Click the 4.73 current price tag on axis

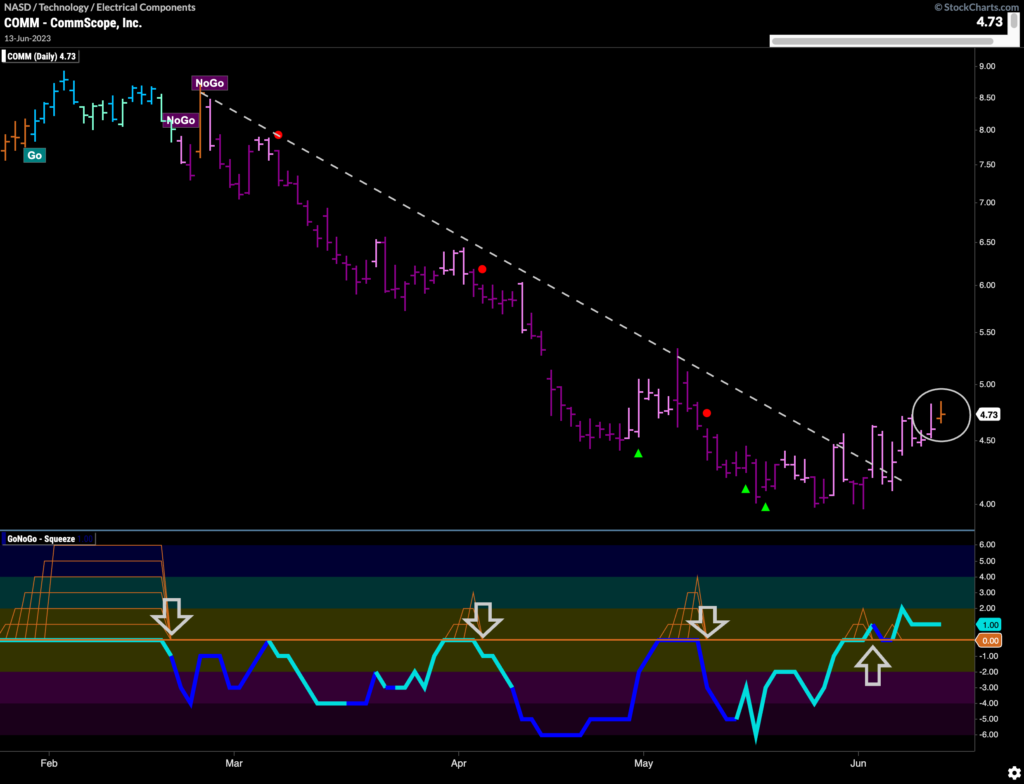[x=990, y=414]
